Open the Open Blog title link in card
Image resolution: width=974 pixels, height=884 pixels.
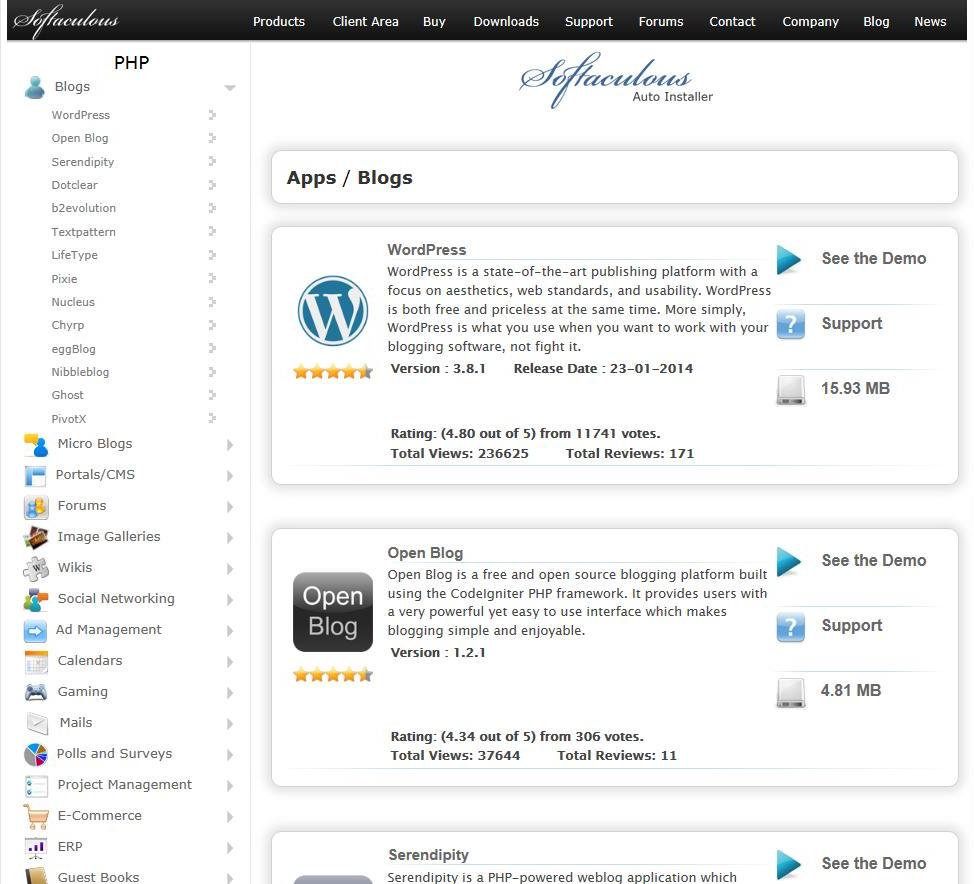[425, 553]
